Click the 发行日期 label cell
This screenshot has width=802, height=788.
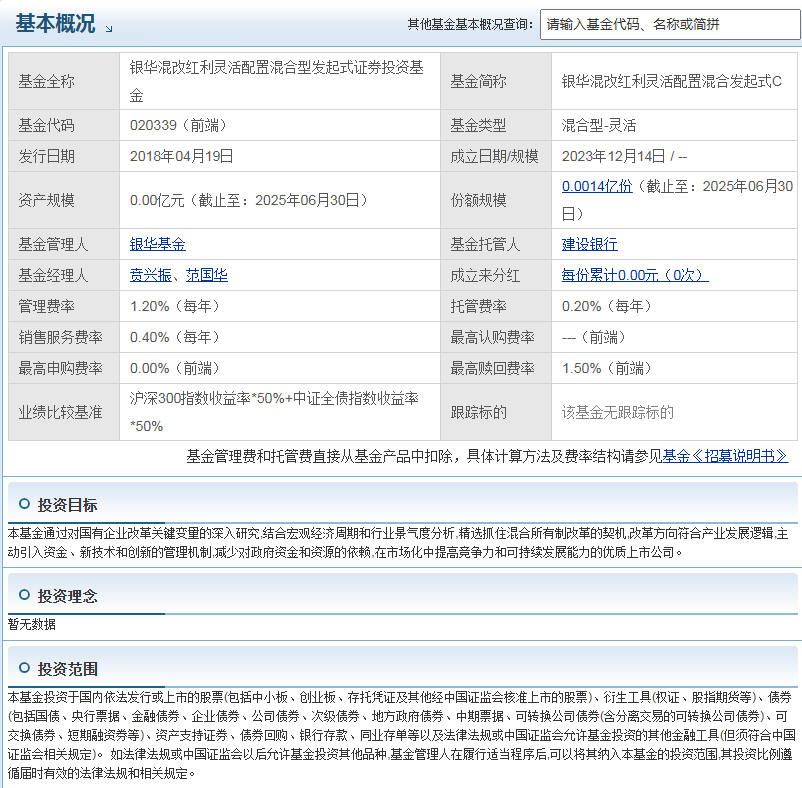click(x=64, y=156)
